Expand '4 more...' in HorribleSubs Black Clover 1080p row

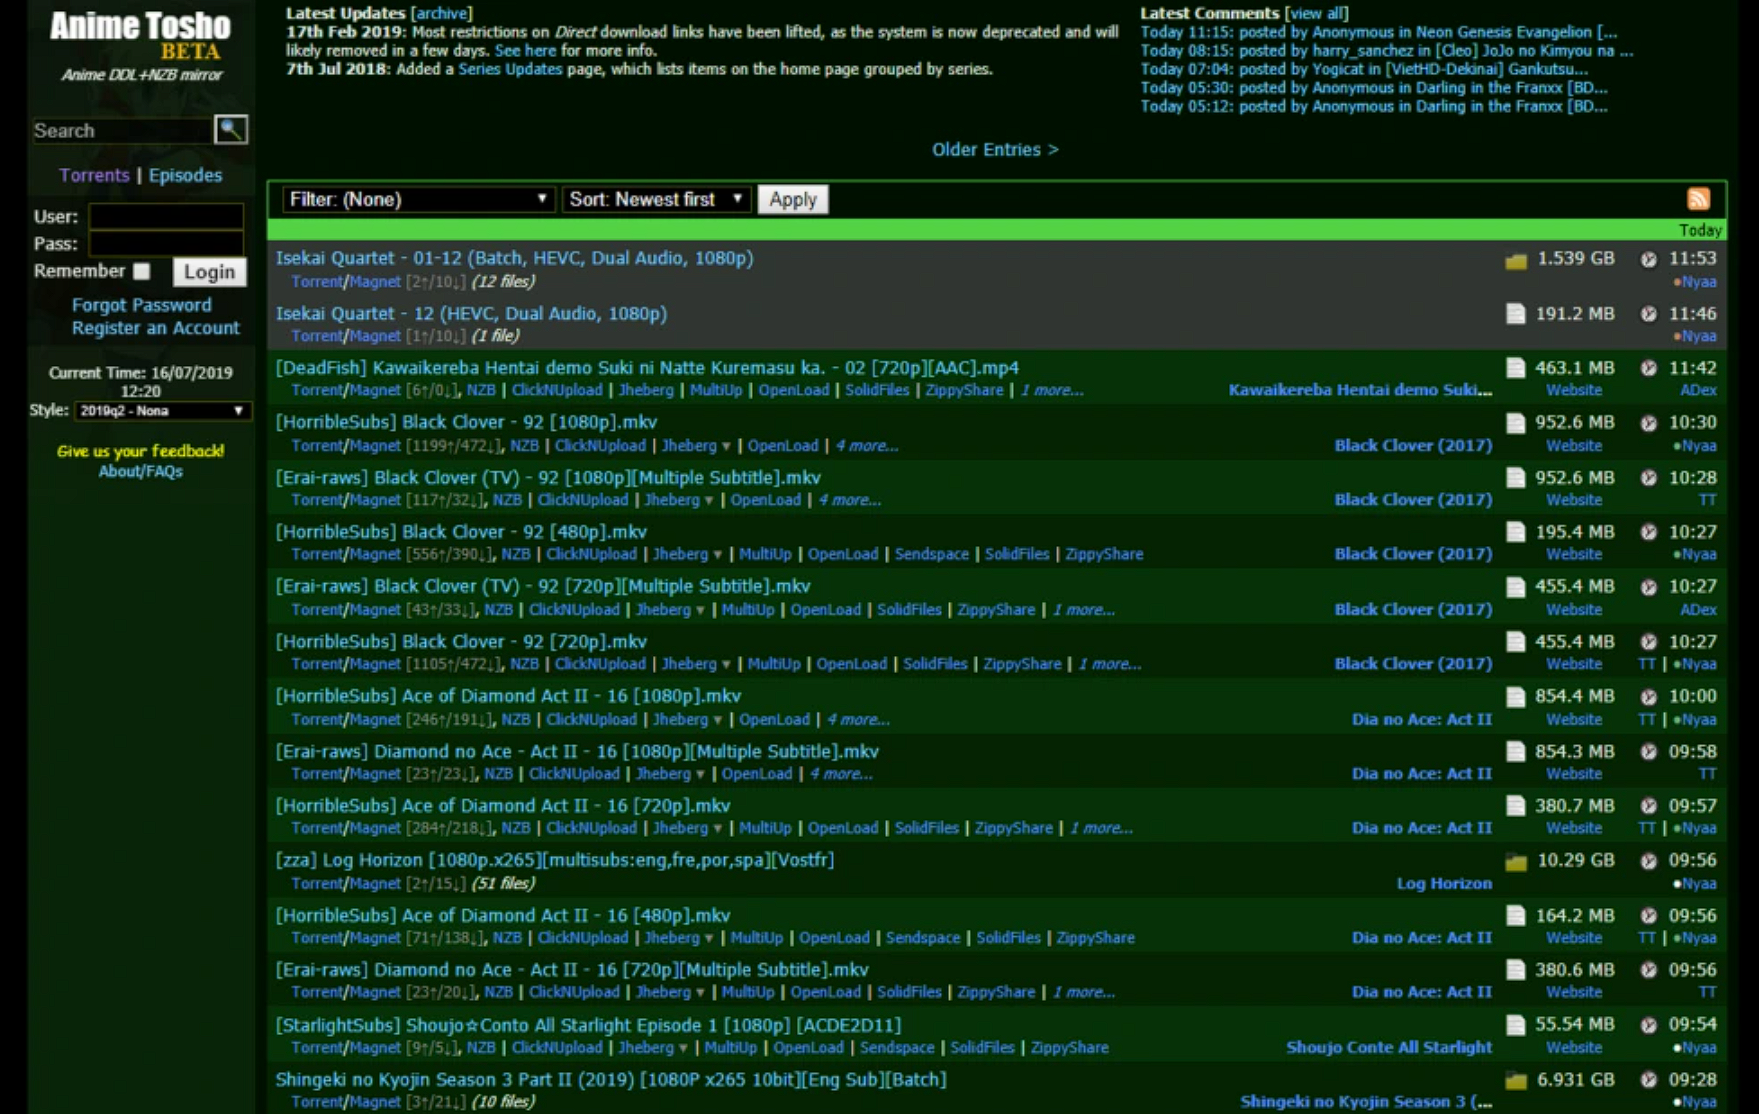867,445
